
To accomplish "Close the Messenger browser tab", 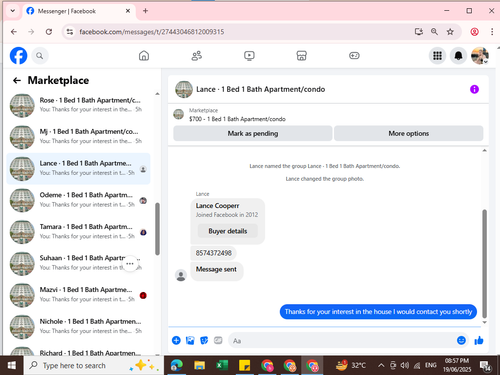I will [128, 11].
